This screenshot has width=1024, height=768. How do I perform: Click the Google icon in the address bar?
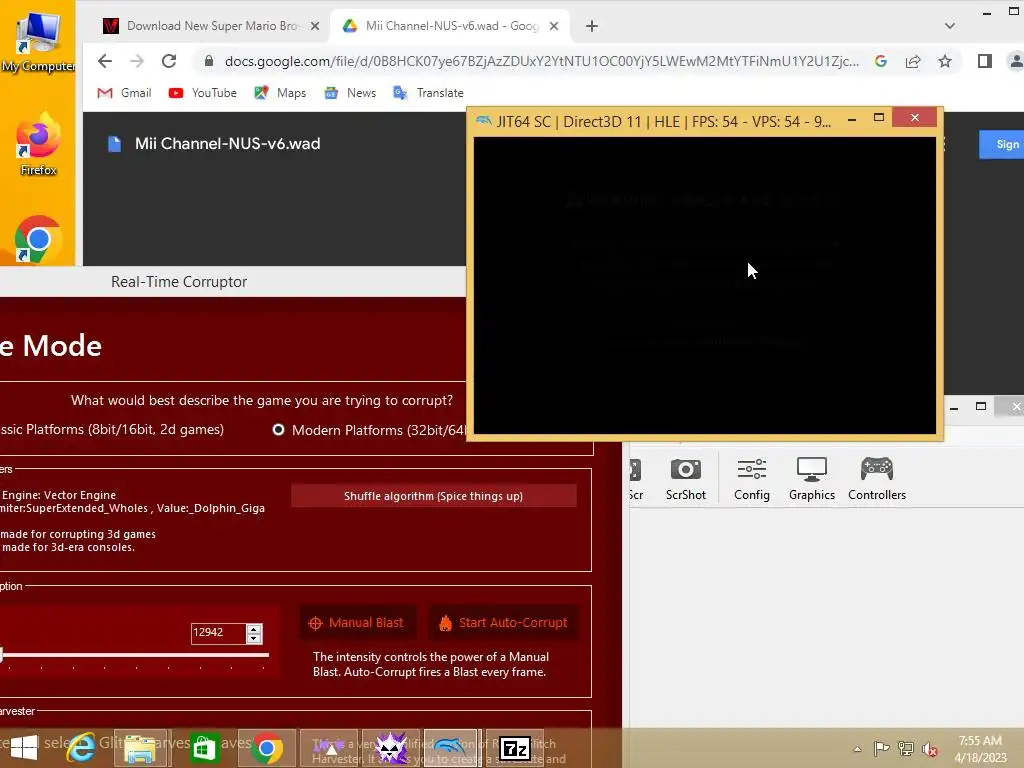click(x=881, y=61)
